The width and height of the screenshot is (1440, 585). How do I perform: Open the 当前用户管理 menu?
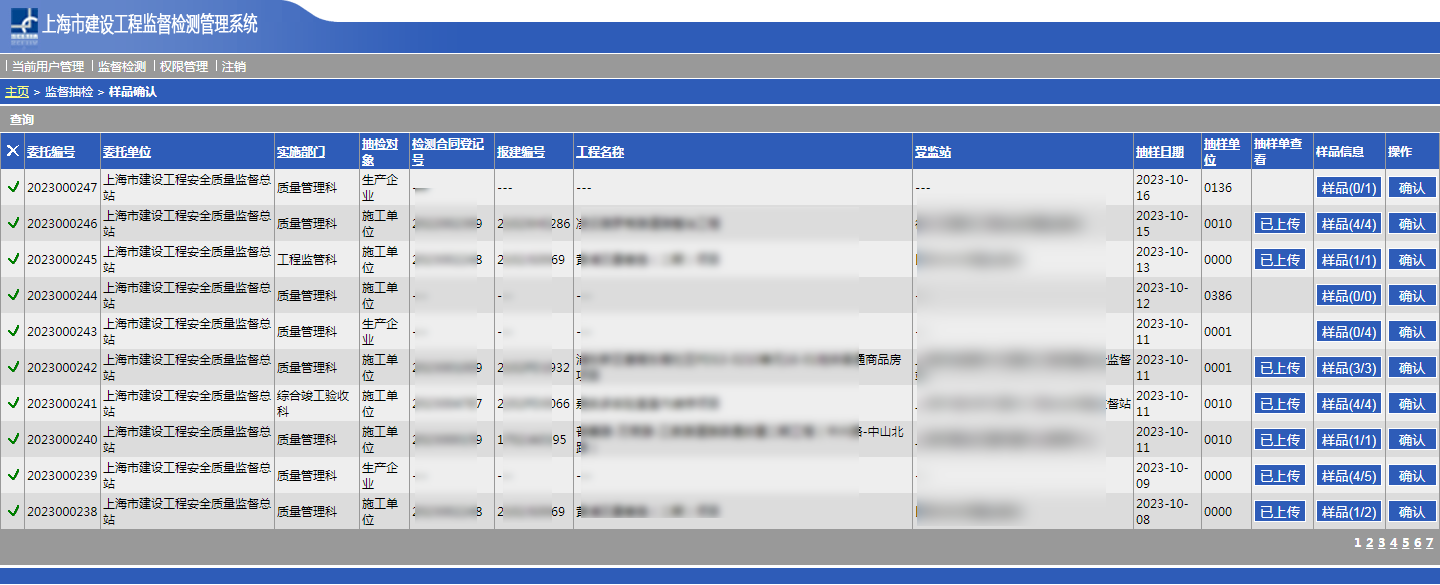click(x=48, y=67)
